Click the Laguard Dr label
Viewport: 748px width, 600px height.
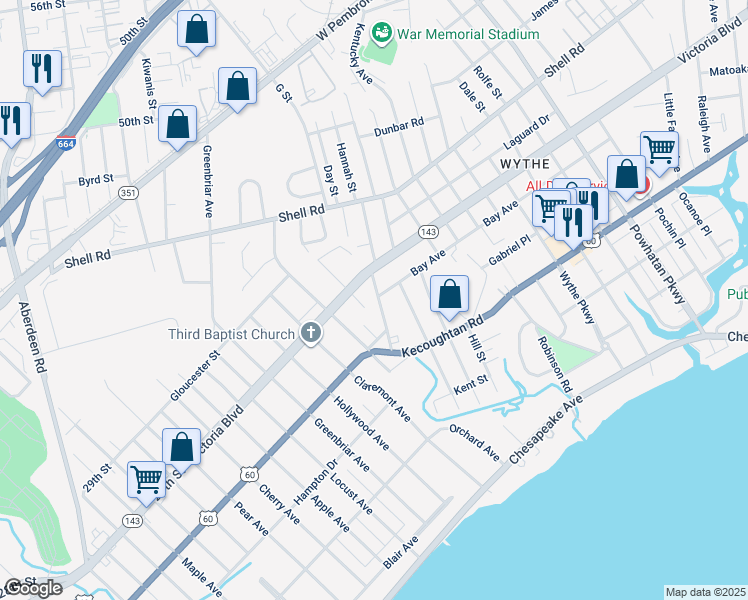tap(527, 132)
